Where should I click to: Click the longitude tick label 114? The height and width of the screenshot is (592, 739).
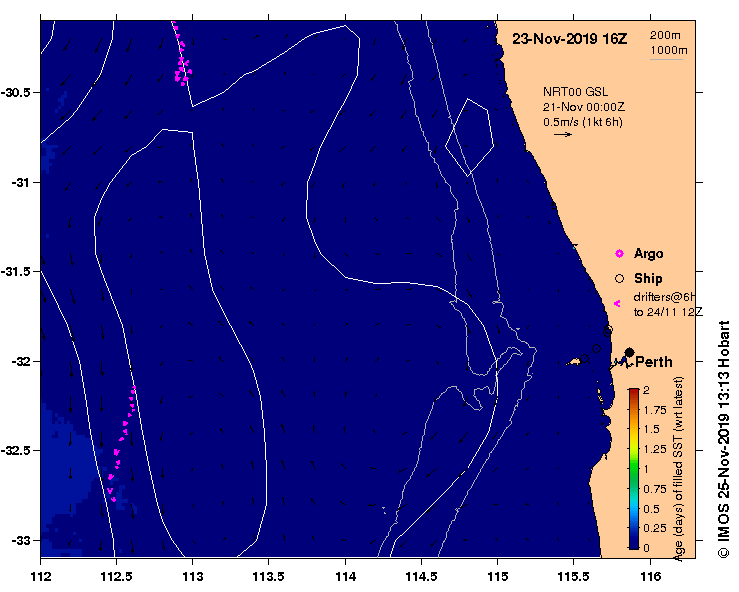pos(345,576)
